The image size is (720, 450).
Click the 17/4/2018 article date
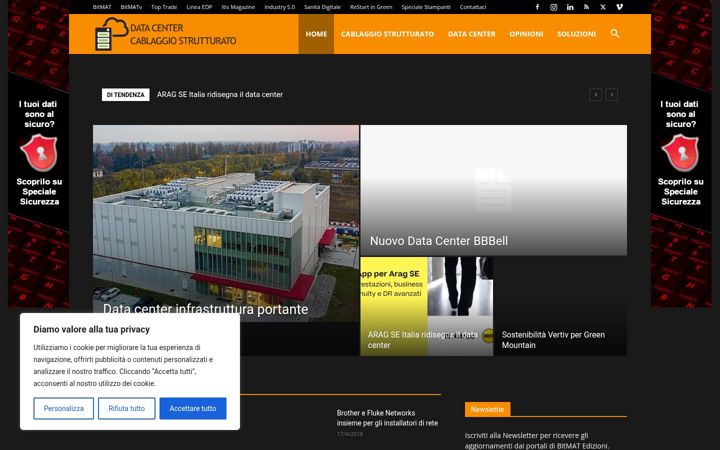(350, 434)
